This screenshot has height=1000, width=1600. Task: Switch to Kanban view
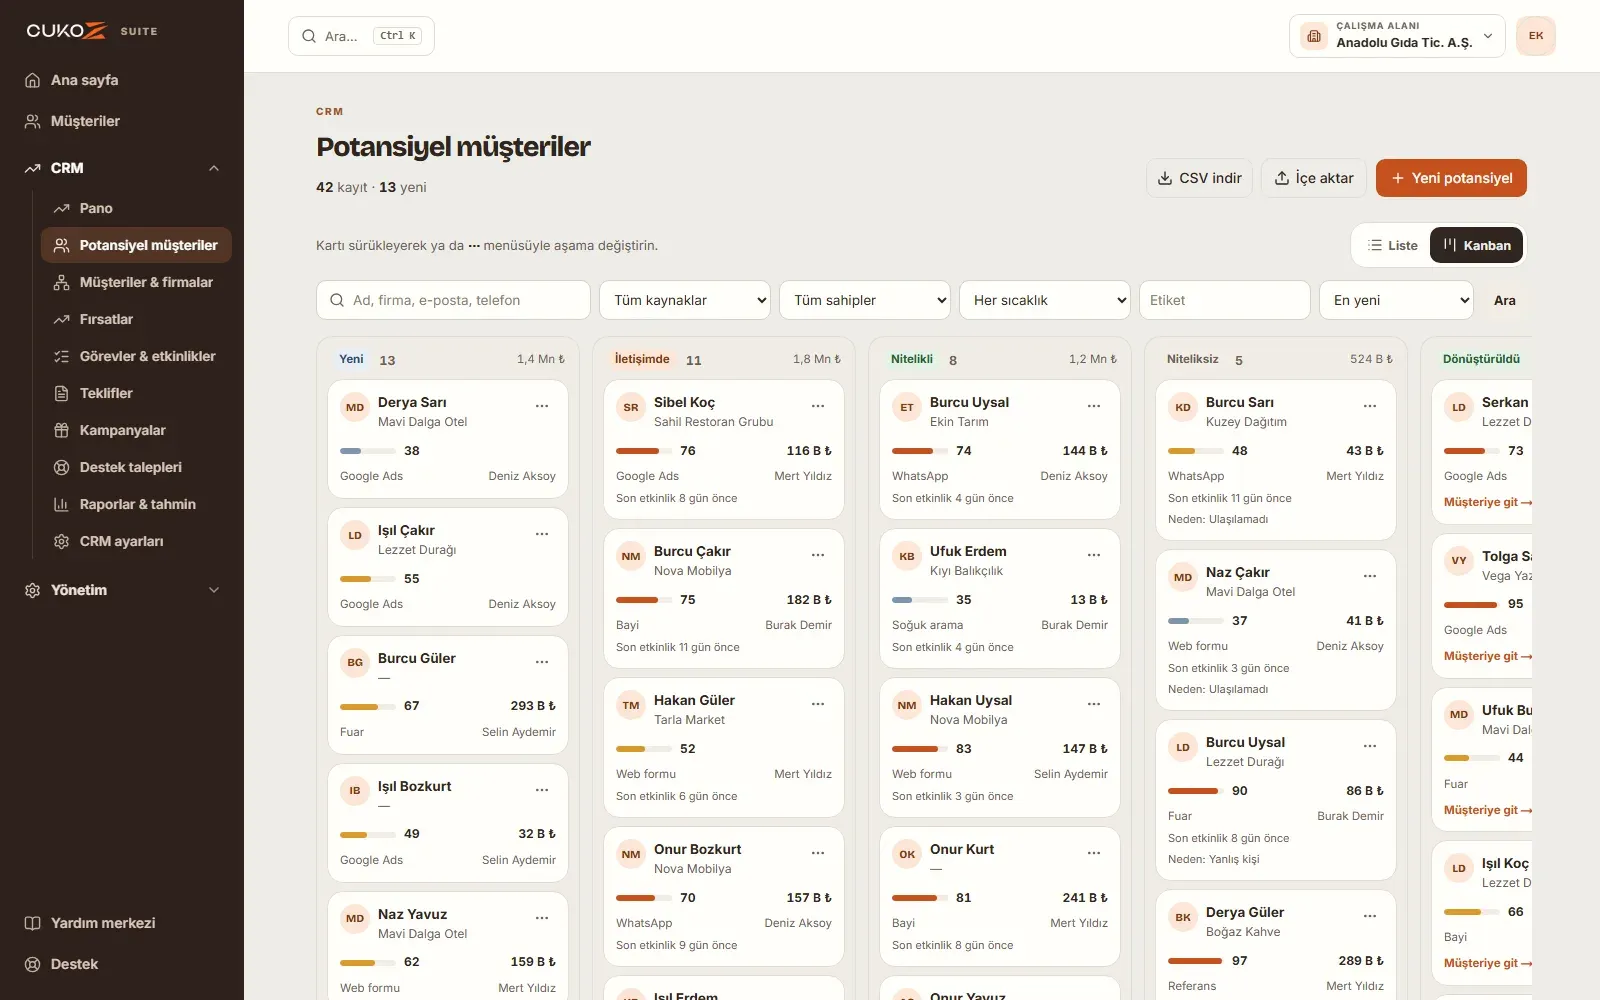[1476, 245]
